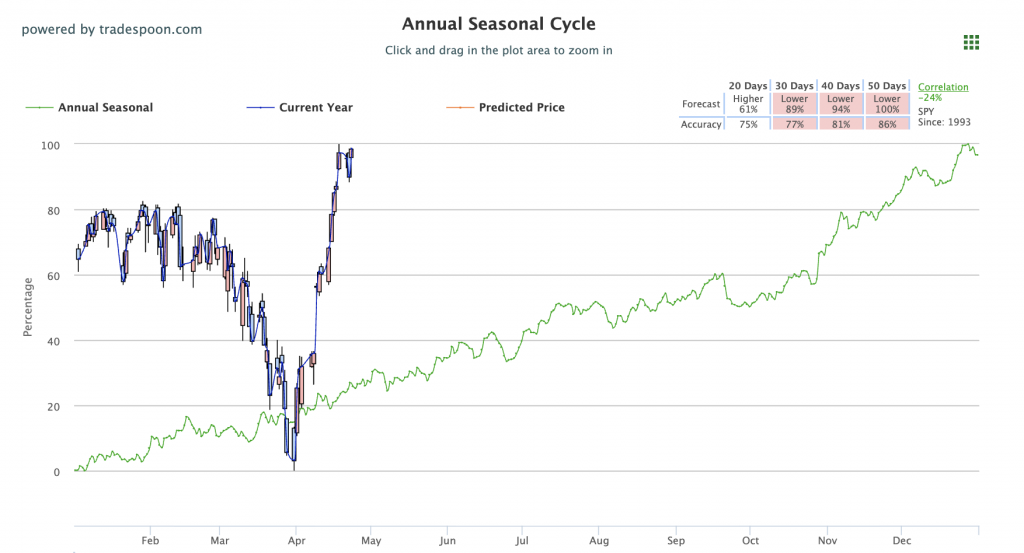Click the Apr label on x-axis

coord(296,540)
